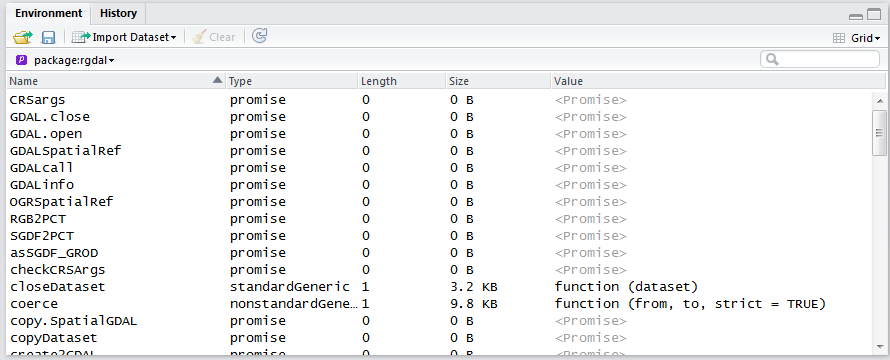Image resolution: width=890 pixels, height=360 pixels.
Task: Select the copyDataset row
Action: [x=439, y=338]
